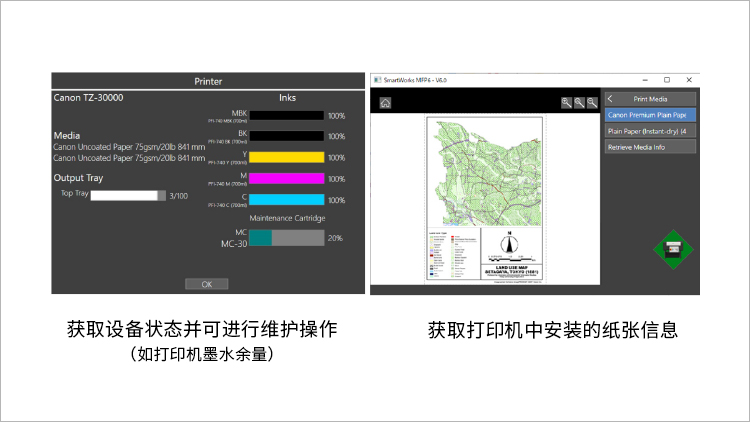The image size is (750, 422).
Task: Click the Printer dialog title bar
Action: (x=208, y=81)
